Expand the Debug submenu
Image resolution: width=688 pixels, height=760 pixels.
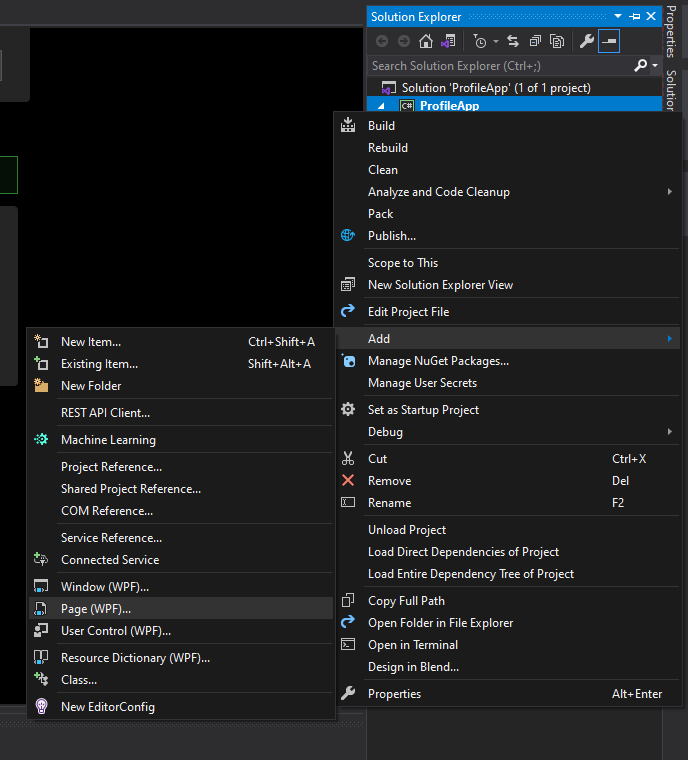(x=508, y=432)
